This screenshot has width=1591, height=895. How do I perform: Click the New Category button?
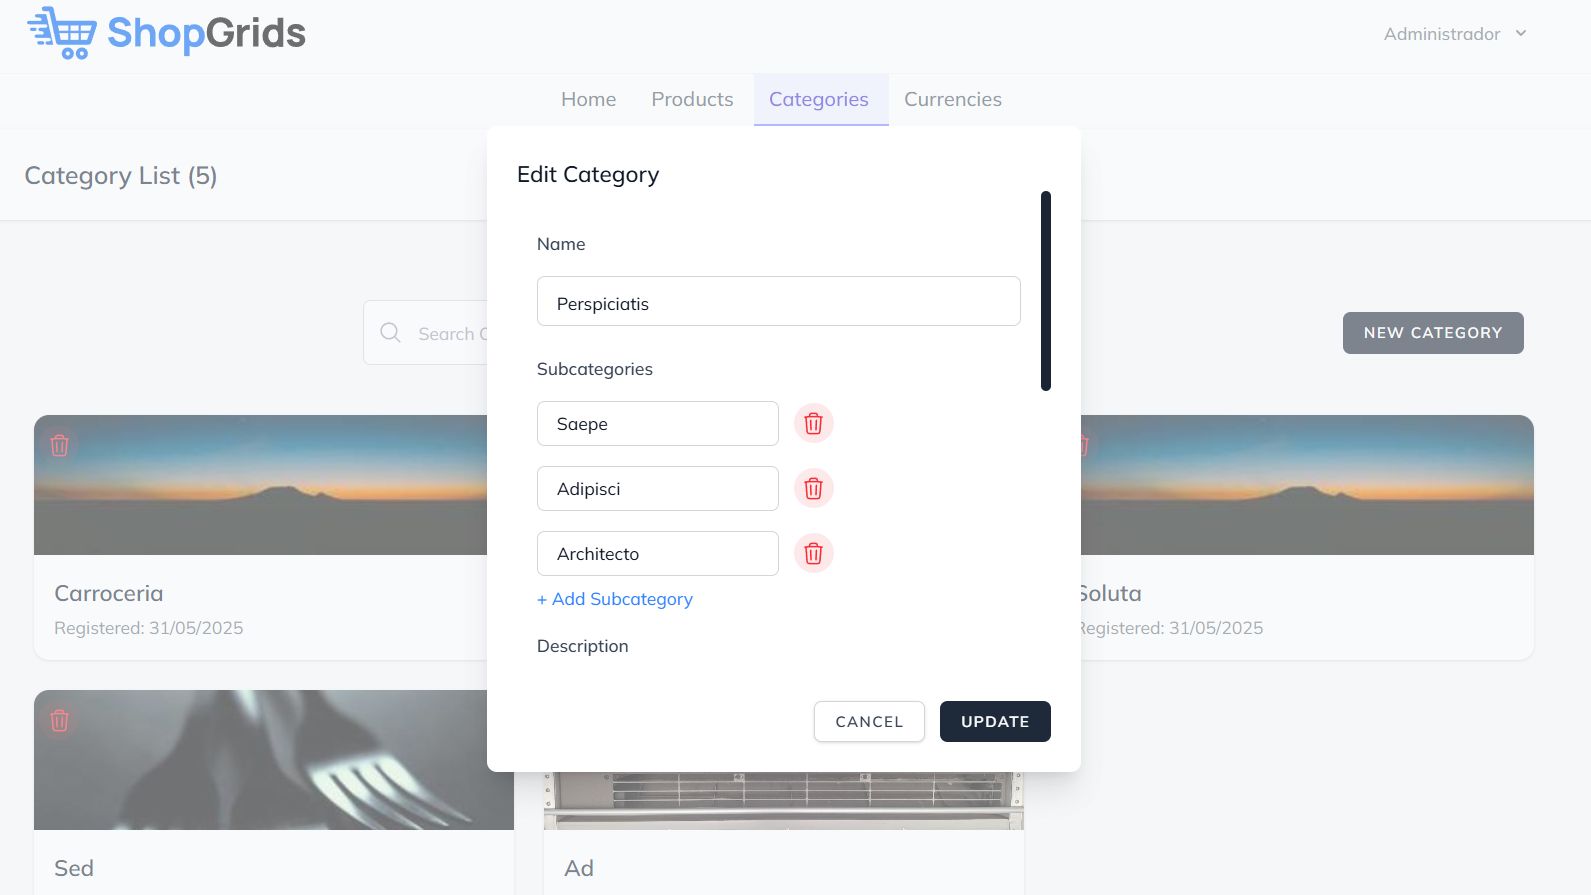(x=1433, y=333)
